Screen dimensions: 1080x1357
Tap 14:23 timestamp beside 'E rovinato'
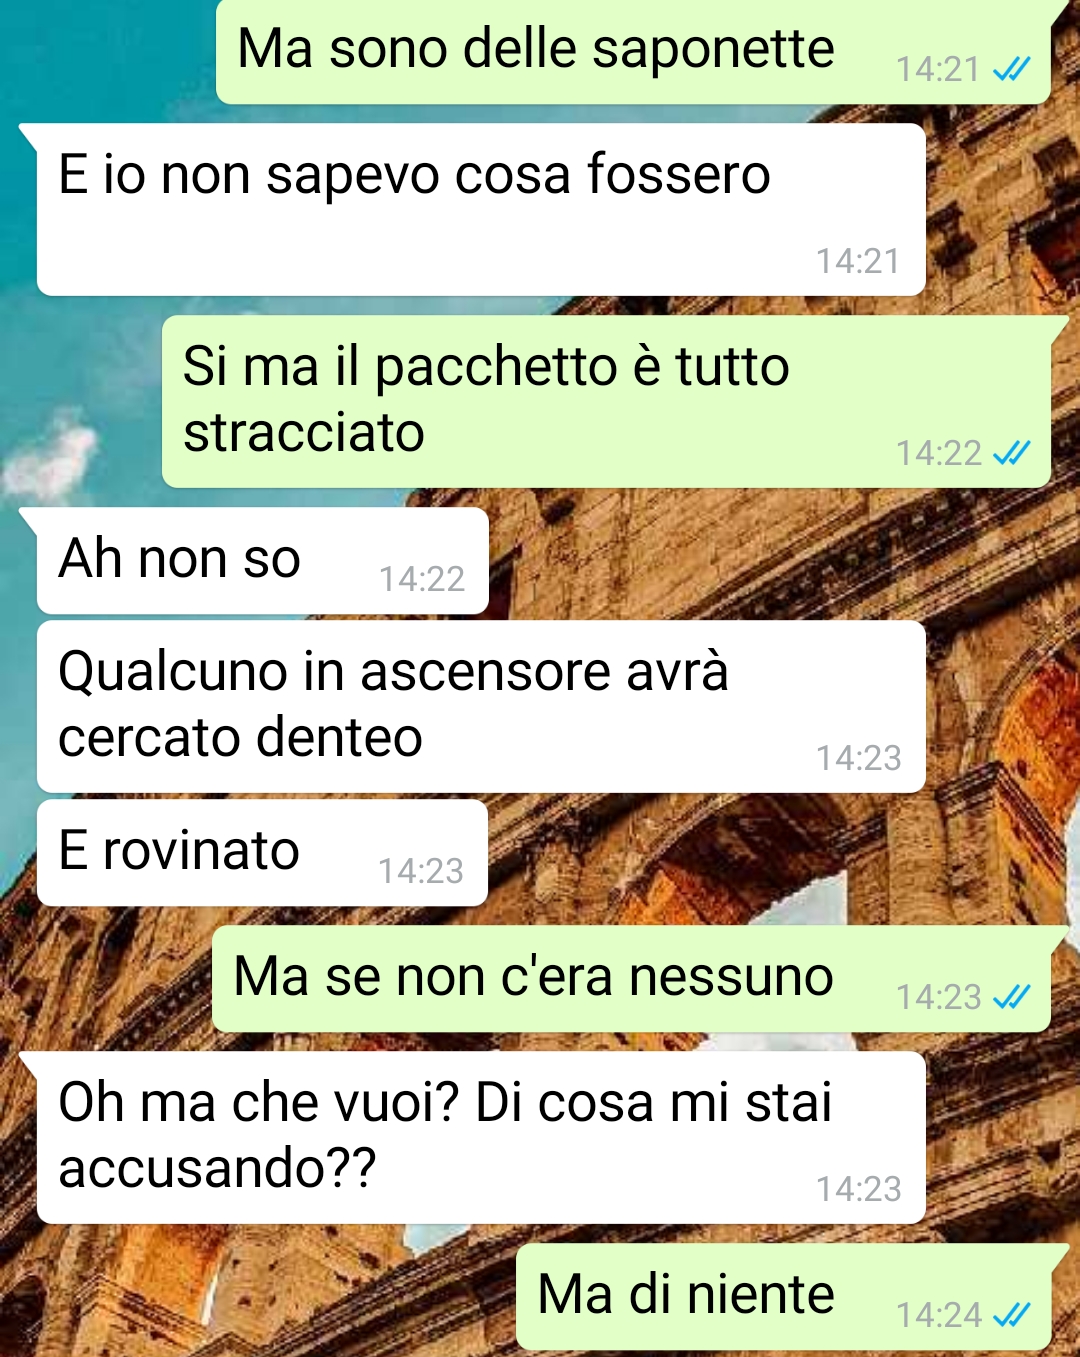pos(421,871)
